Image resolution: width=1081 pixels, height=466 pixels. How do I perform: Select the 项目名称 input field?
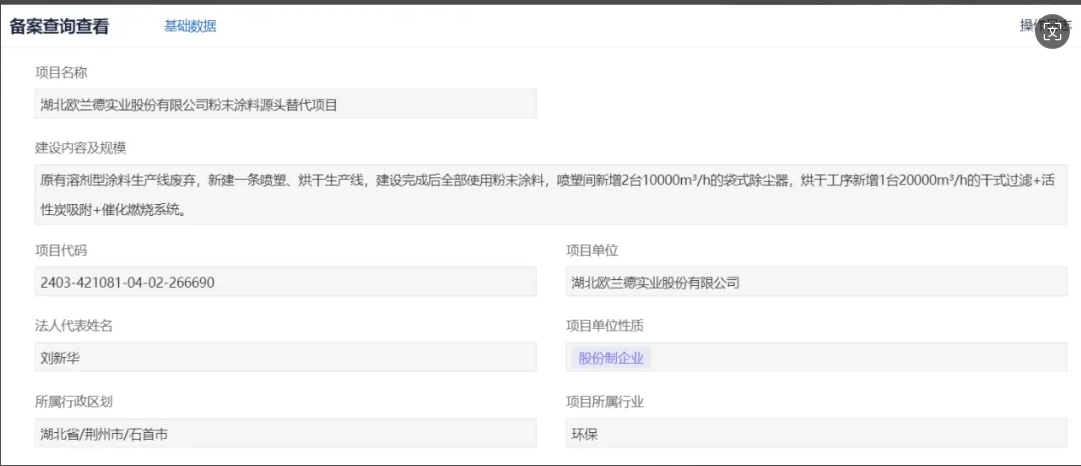(285, 104)
